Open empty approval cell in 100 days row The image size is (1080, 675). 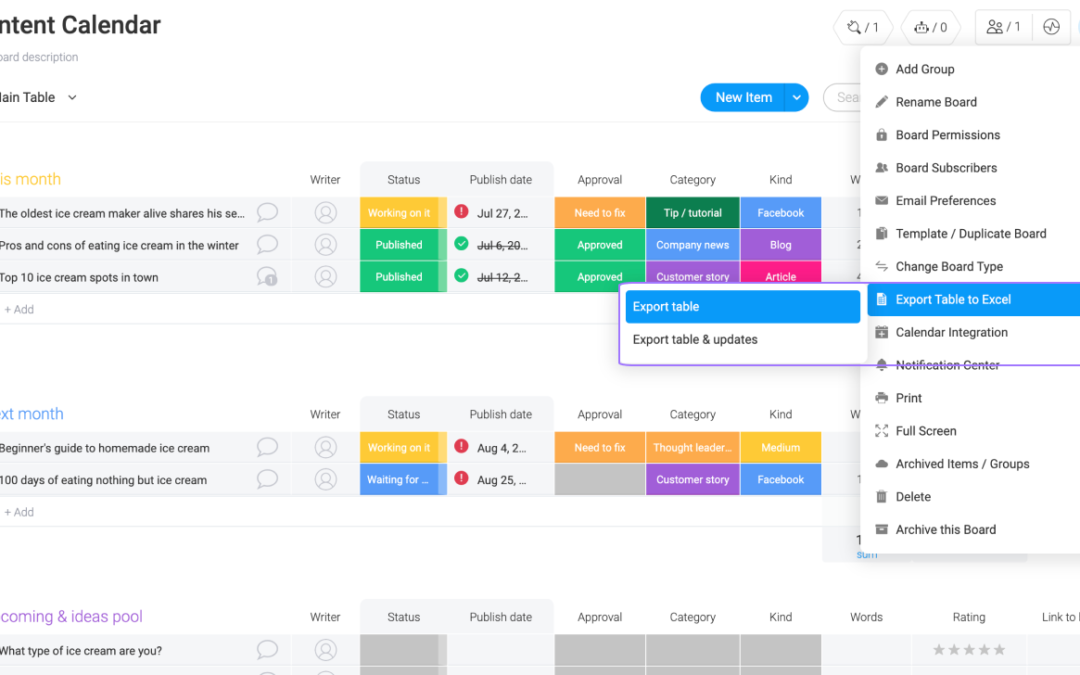[x=600, y=480]
